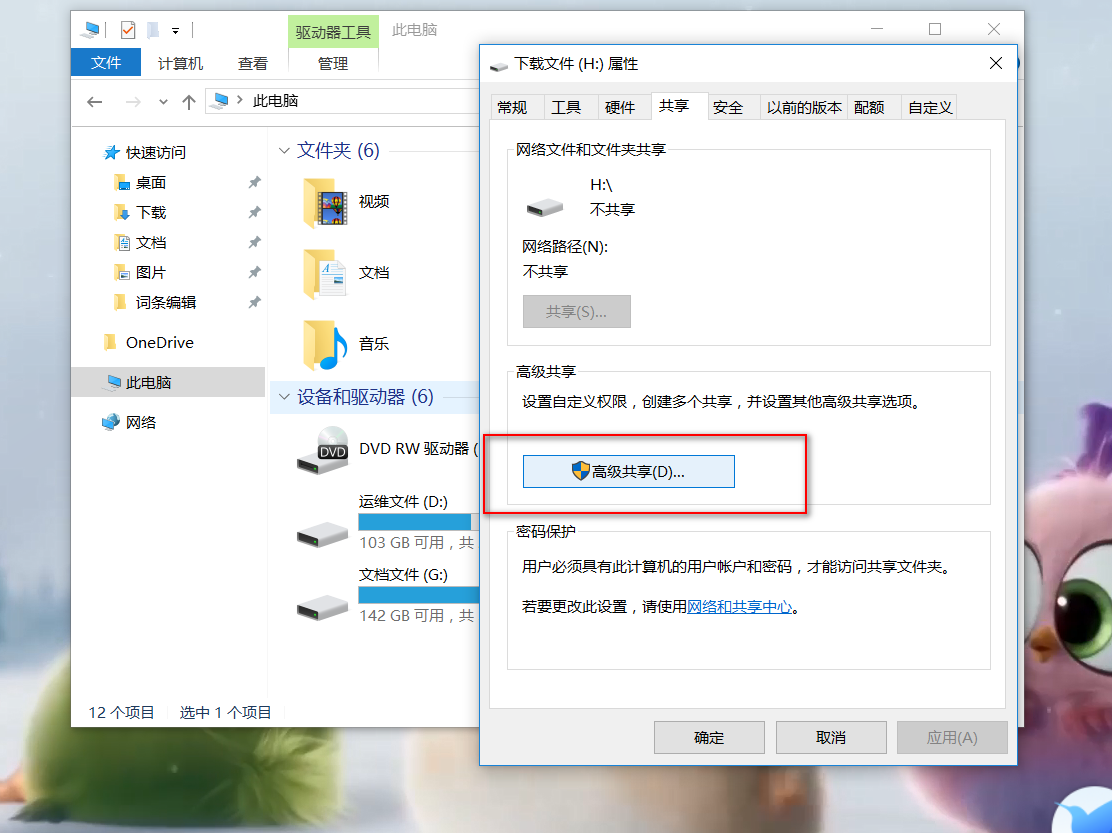Unpin 桌面 using its pin icon
The height and width of the screenshot is (833, 1112).
[x=254, y=183]
